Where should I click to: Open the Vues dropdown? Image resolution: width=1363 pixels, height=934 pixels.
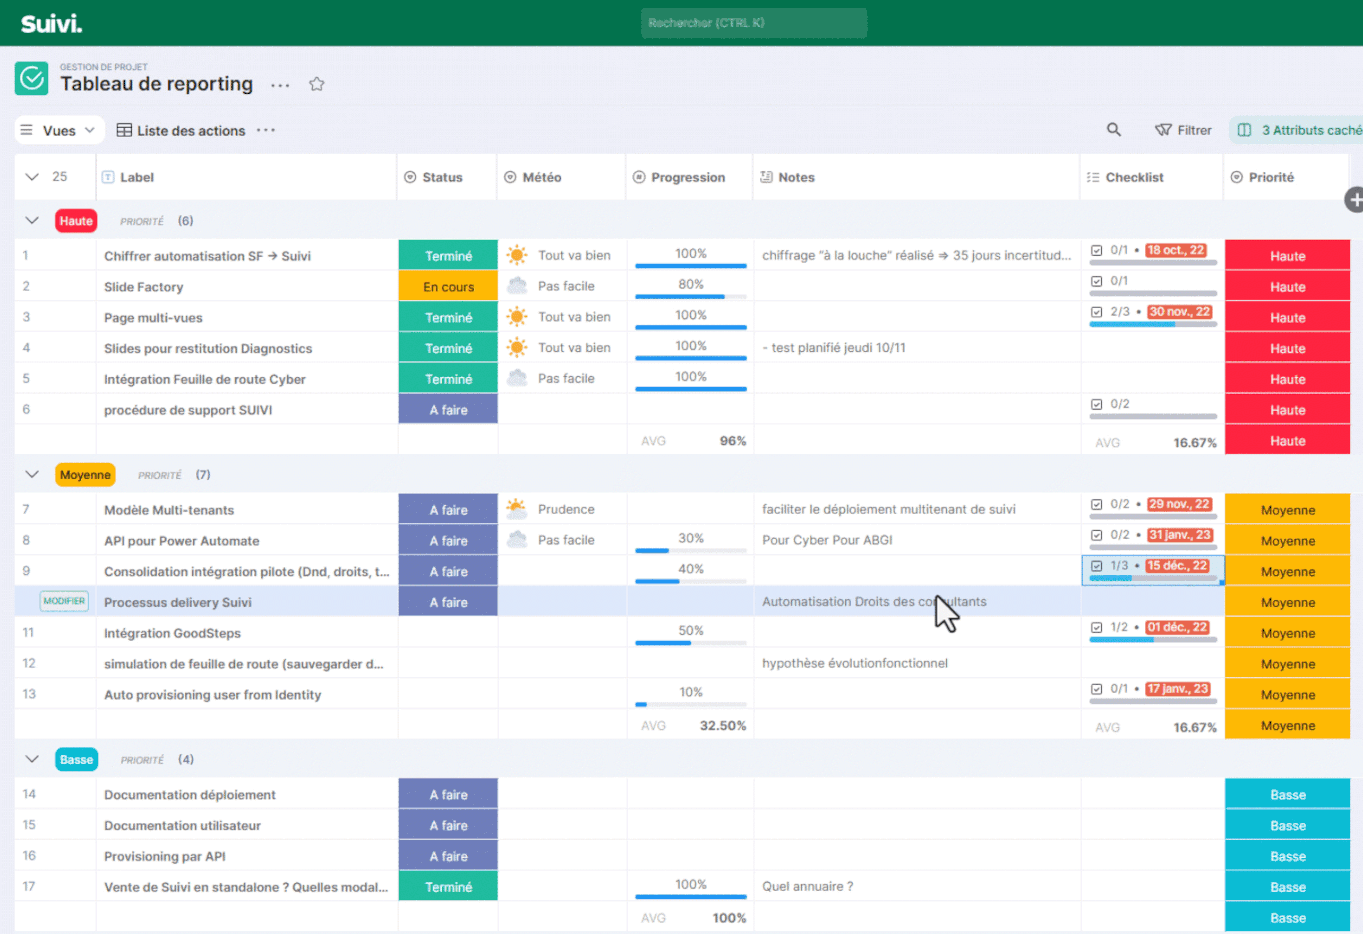tap(59, 130)
